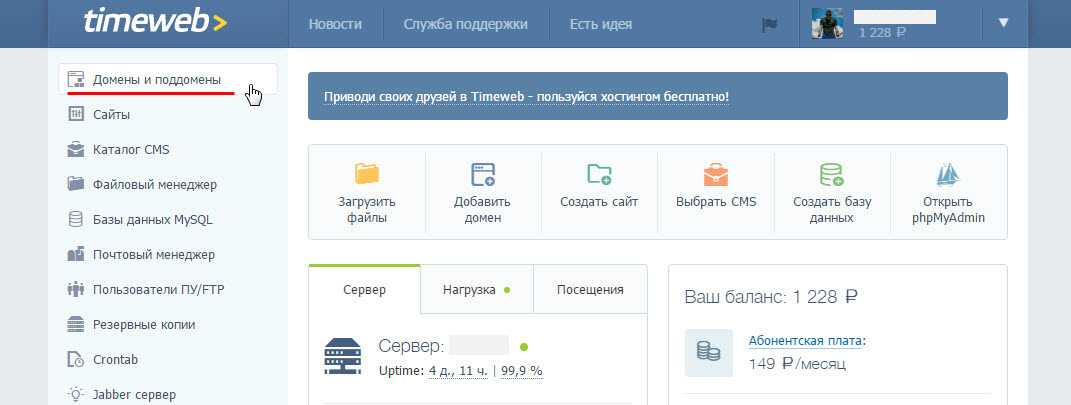Image resolution: width=1071 pixels, height=405 pixels.
Task: Click the flag notifications icon
Action: 770,25
